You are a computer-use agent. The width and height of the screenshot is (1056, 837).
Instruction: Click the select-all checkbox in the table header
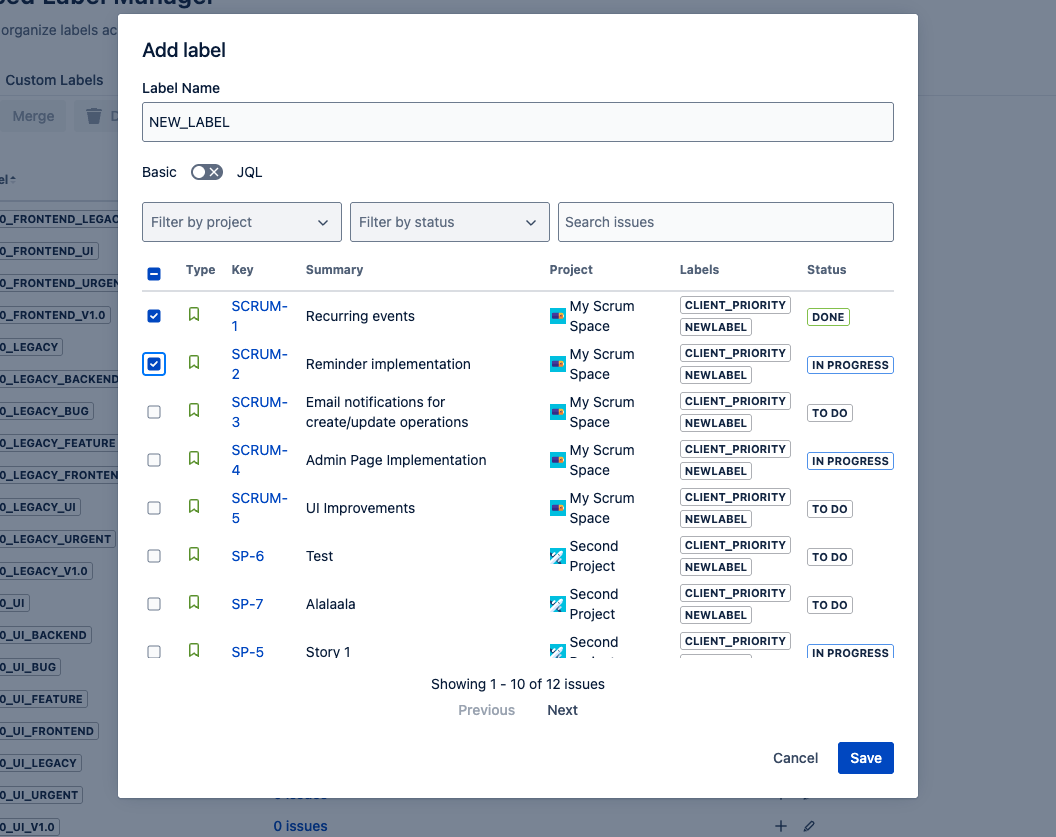[x=154, y=274]
